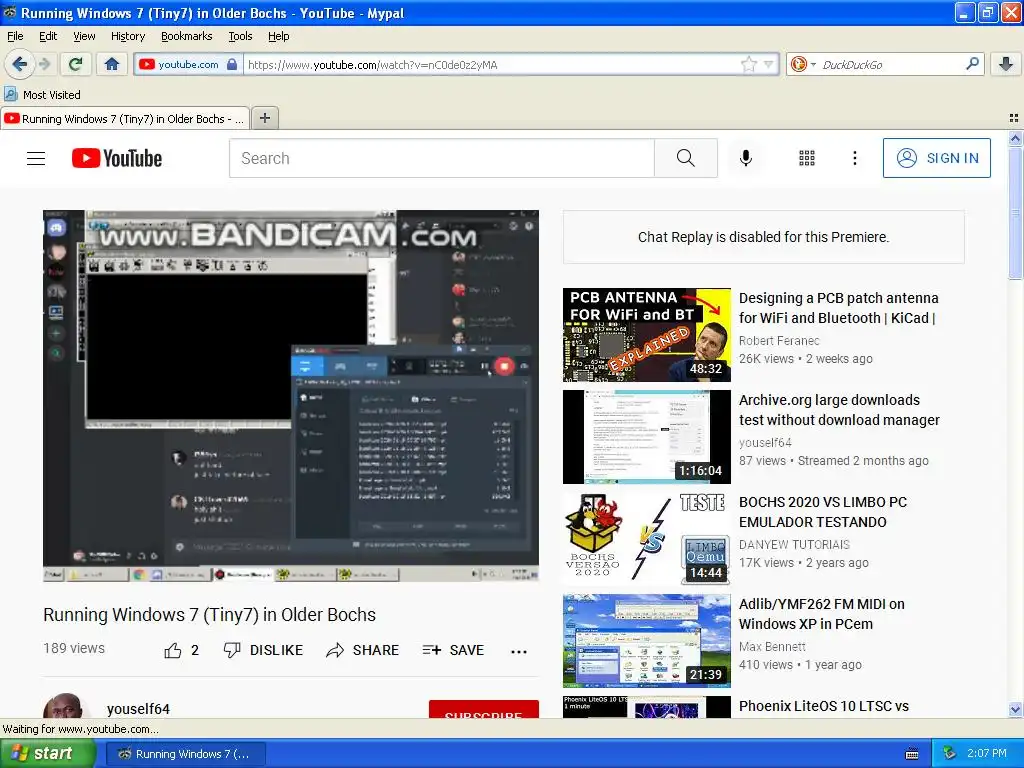Viewport: 1024px width, 768px height.
Task: Click into the YouTube Search field
Action: [441, 158]
